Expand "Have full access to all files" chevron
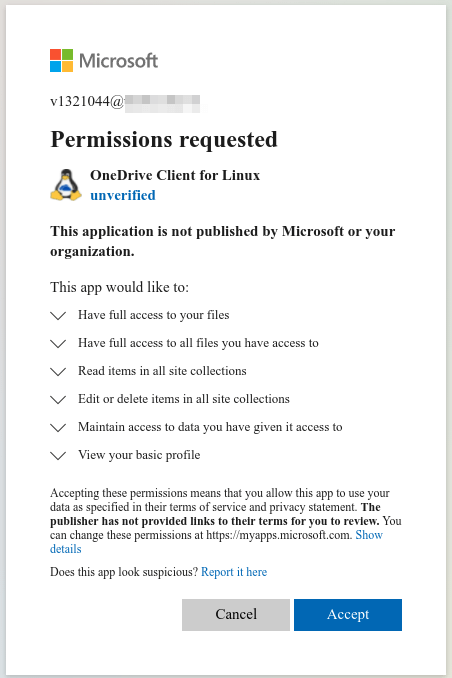Image resolution: width=452 pixels, height=678 pixels. point(58,344)
